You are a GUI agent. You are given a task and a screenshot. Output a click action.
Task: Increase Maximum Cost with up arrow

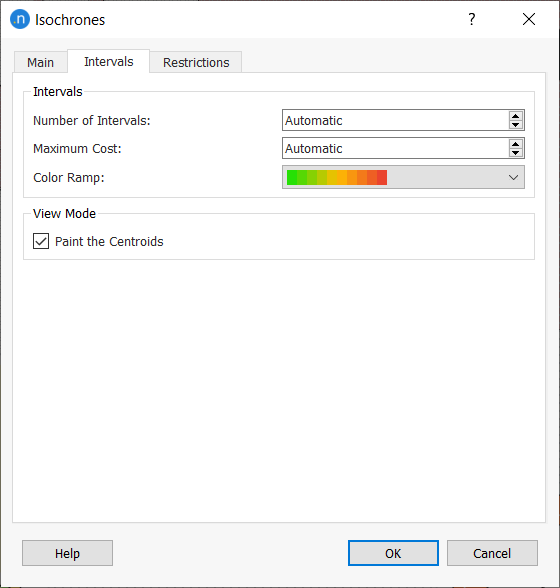pyautogui.click(x=516, y=144)
